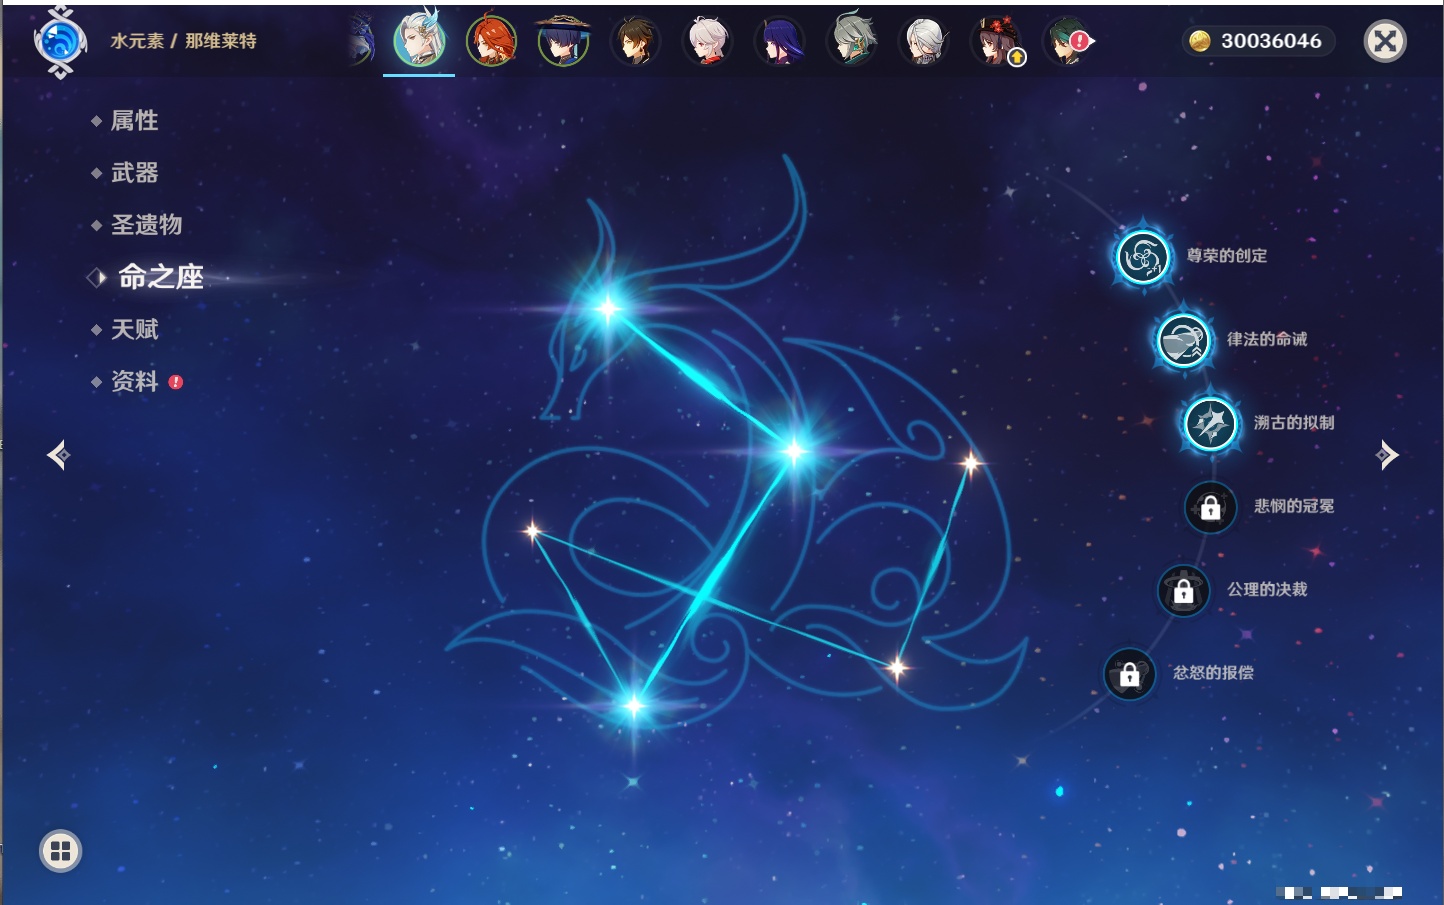Click the 忿怒的报偿 label text
Screen dimensions: 1444x905
coord(1213,672)
